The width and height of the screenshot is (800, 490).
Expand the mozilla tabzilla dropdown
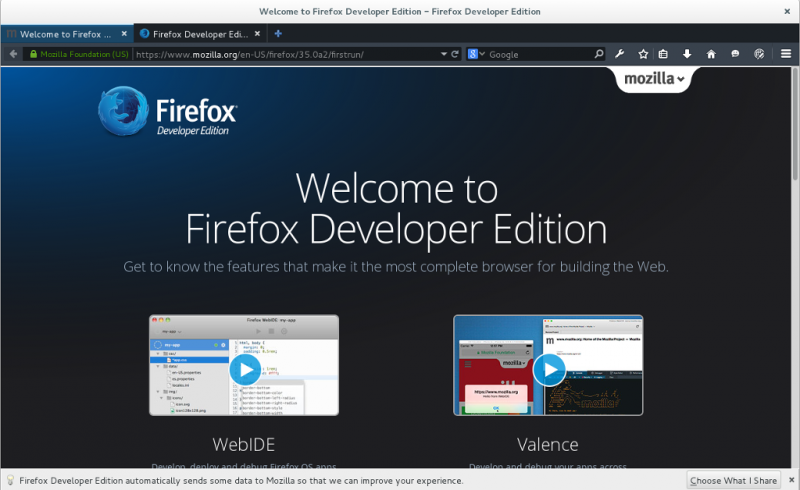654,79
